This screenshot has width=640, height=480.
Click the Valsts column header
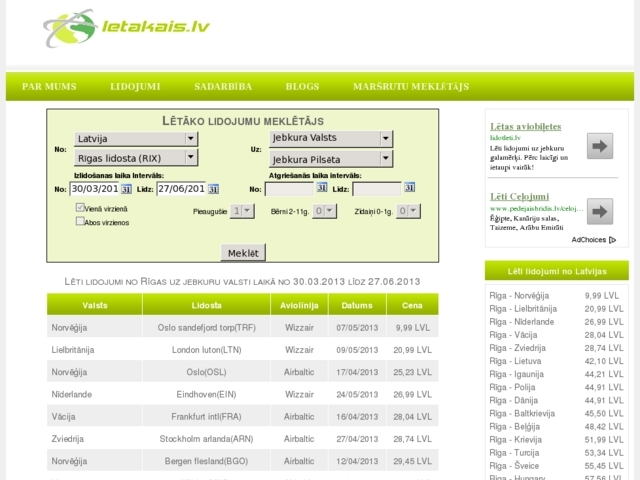(95, 304)
